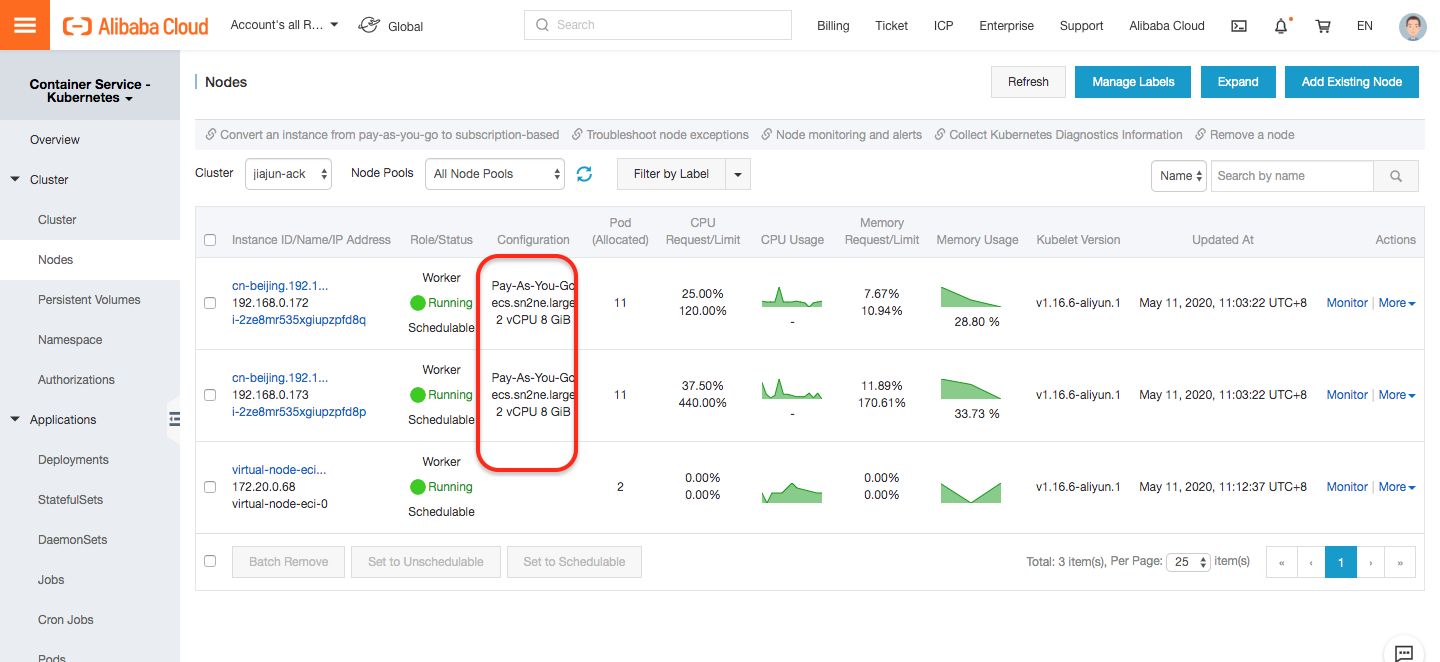Click Monitor for node 192.168.0.172
The width and height of the screenshot is (1440, 662).
[1347, 303]
